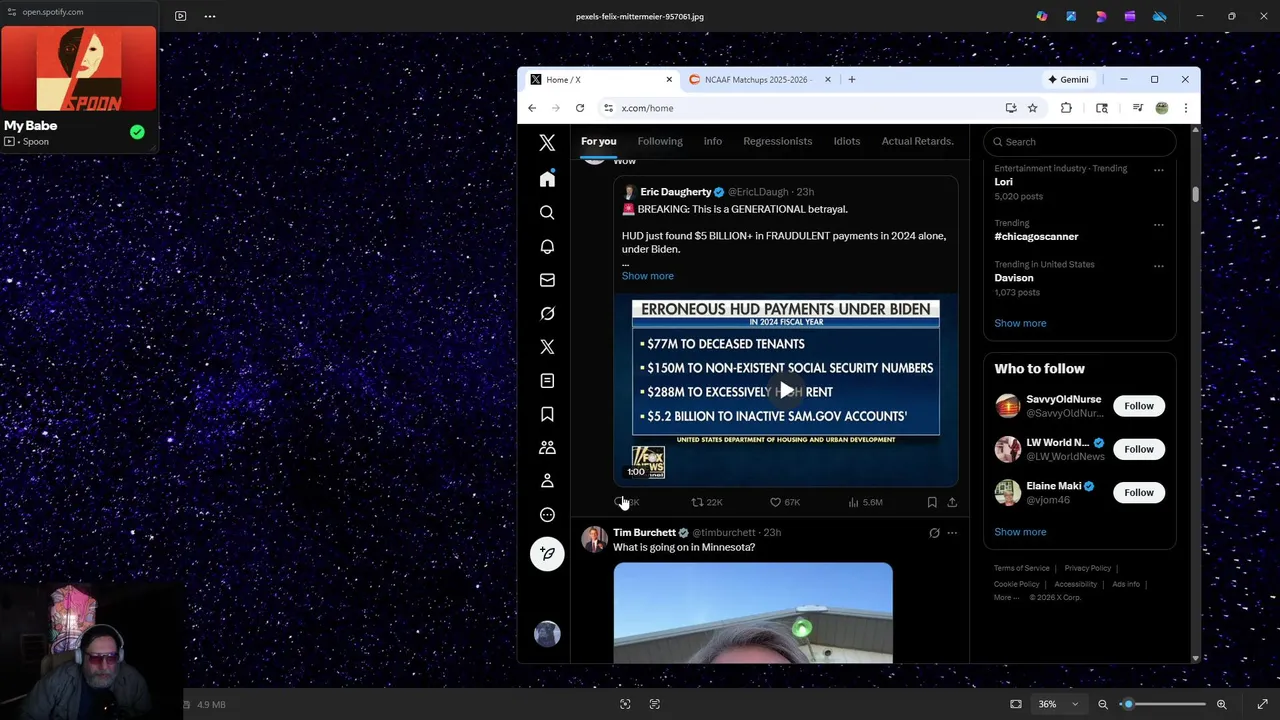Screen dimensions: 1280x720
Task: Open the X logo home icon in sidebar
Action: point(547,143)
